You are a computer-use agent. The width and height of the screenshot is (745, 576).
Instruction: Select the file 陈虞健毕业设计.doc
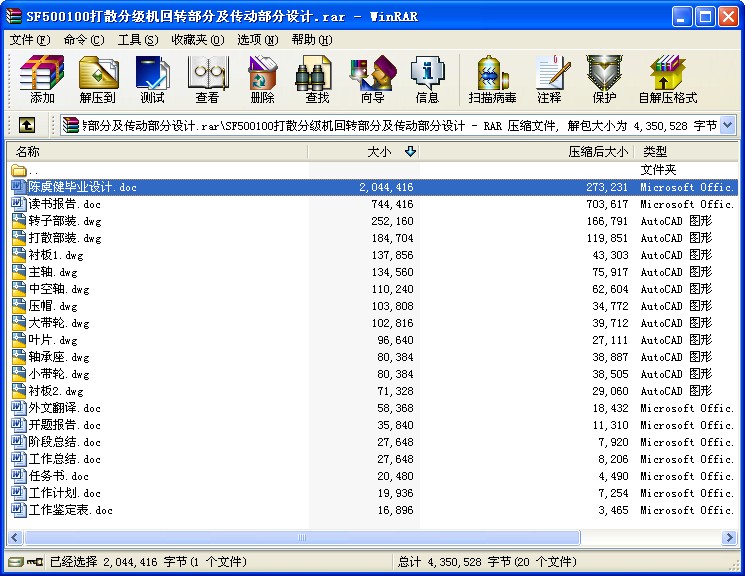(x=373, y=187)
